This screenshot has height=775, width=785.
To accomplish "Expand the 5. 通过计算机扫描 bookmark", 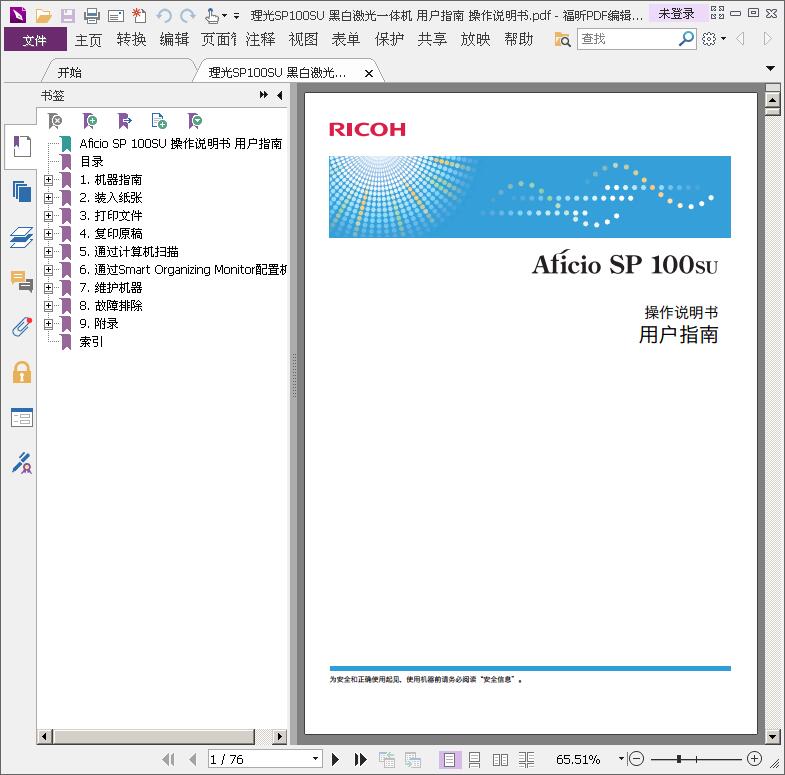I will click(x=48, y=252).
